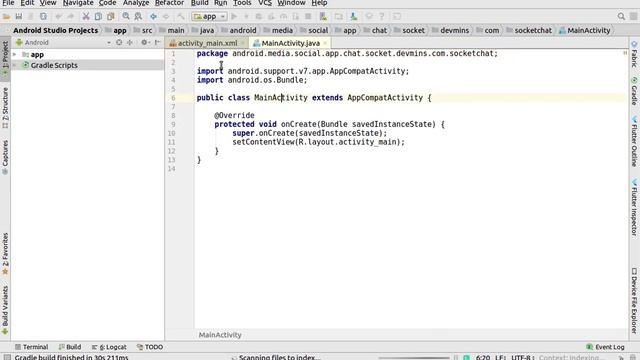The height and width of the screenshot is (360, 640).
Task: Click the SDK Manager download icon
Action: point(353,17)
